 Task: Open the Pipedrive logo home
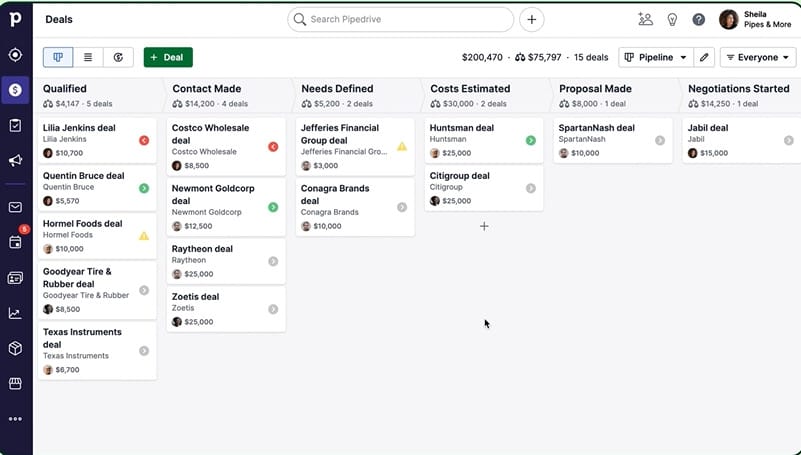tap(15, 19)
